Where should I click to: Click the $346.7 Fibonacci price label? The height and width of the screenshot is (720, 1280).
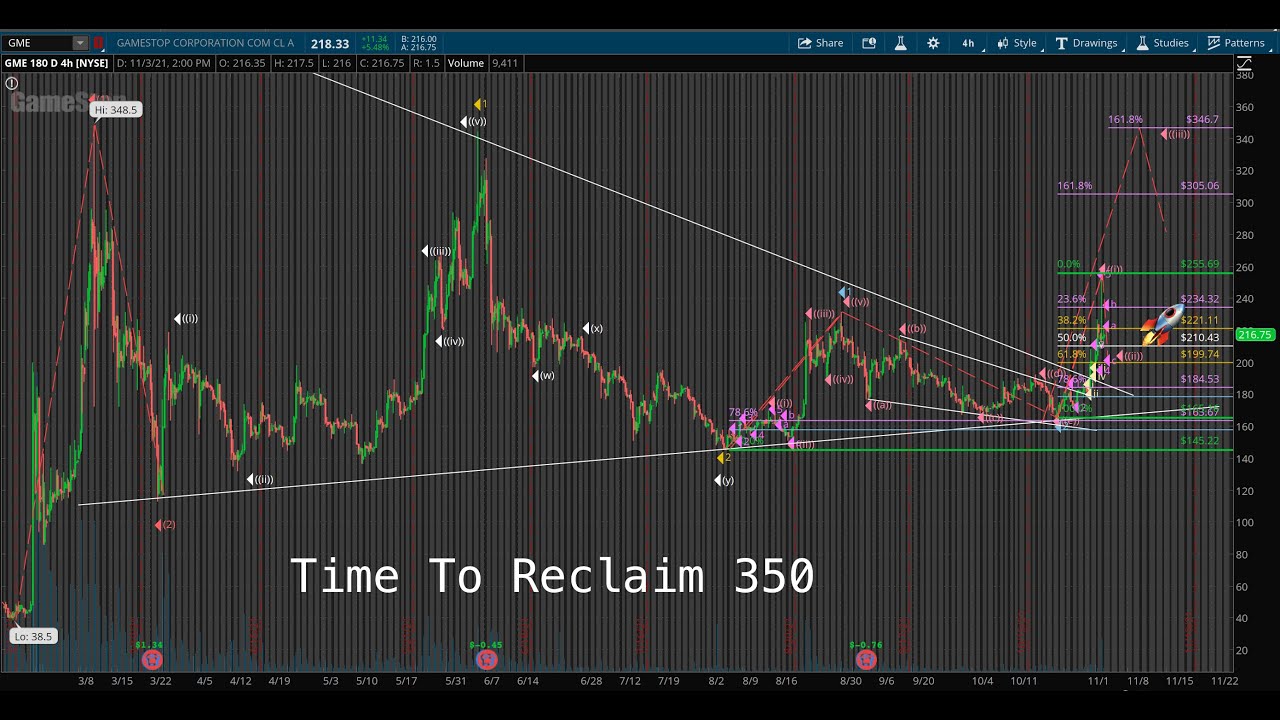click(x=1202, y=120)
